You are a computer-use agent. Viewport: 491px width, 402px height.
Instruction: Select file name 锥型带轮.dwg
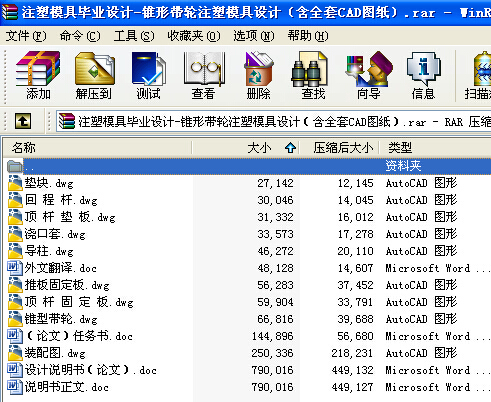(x=61, y=319)
